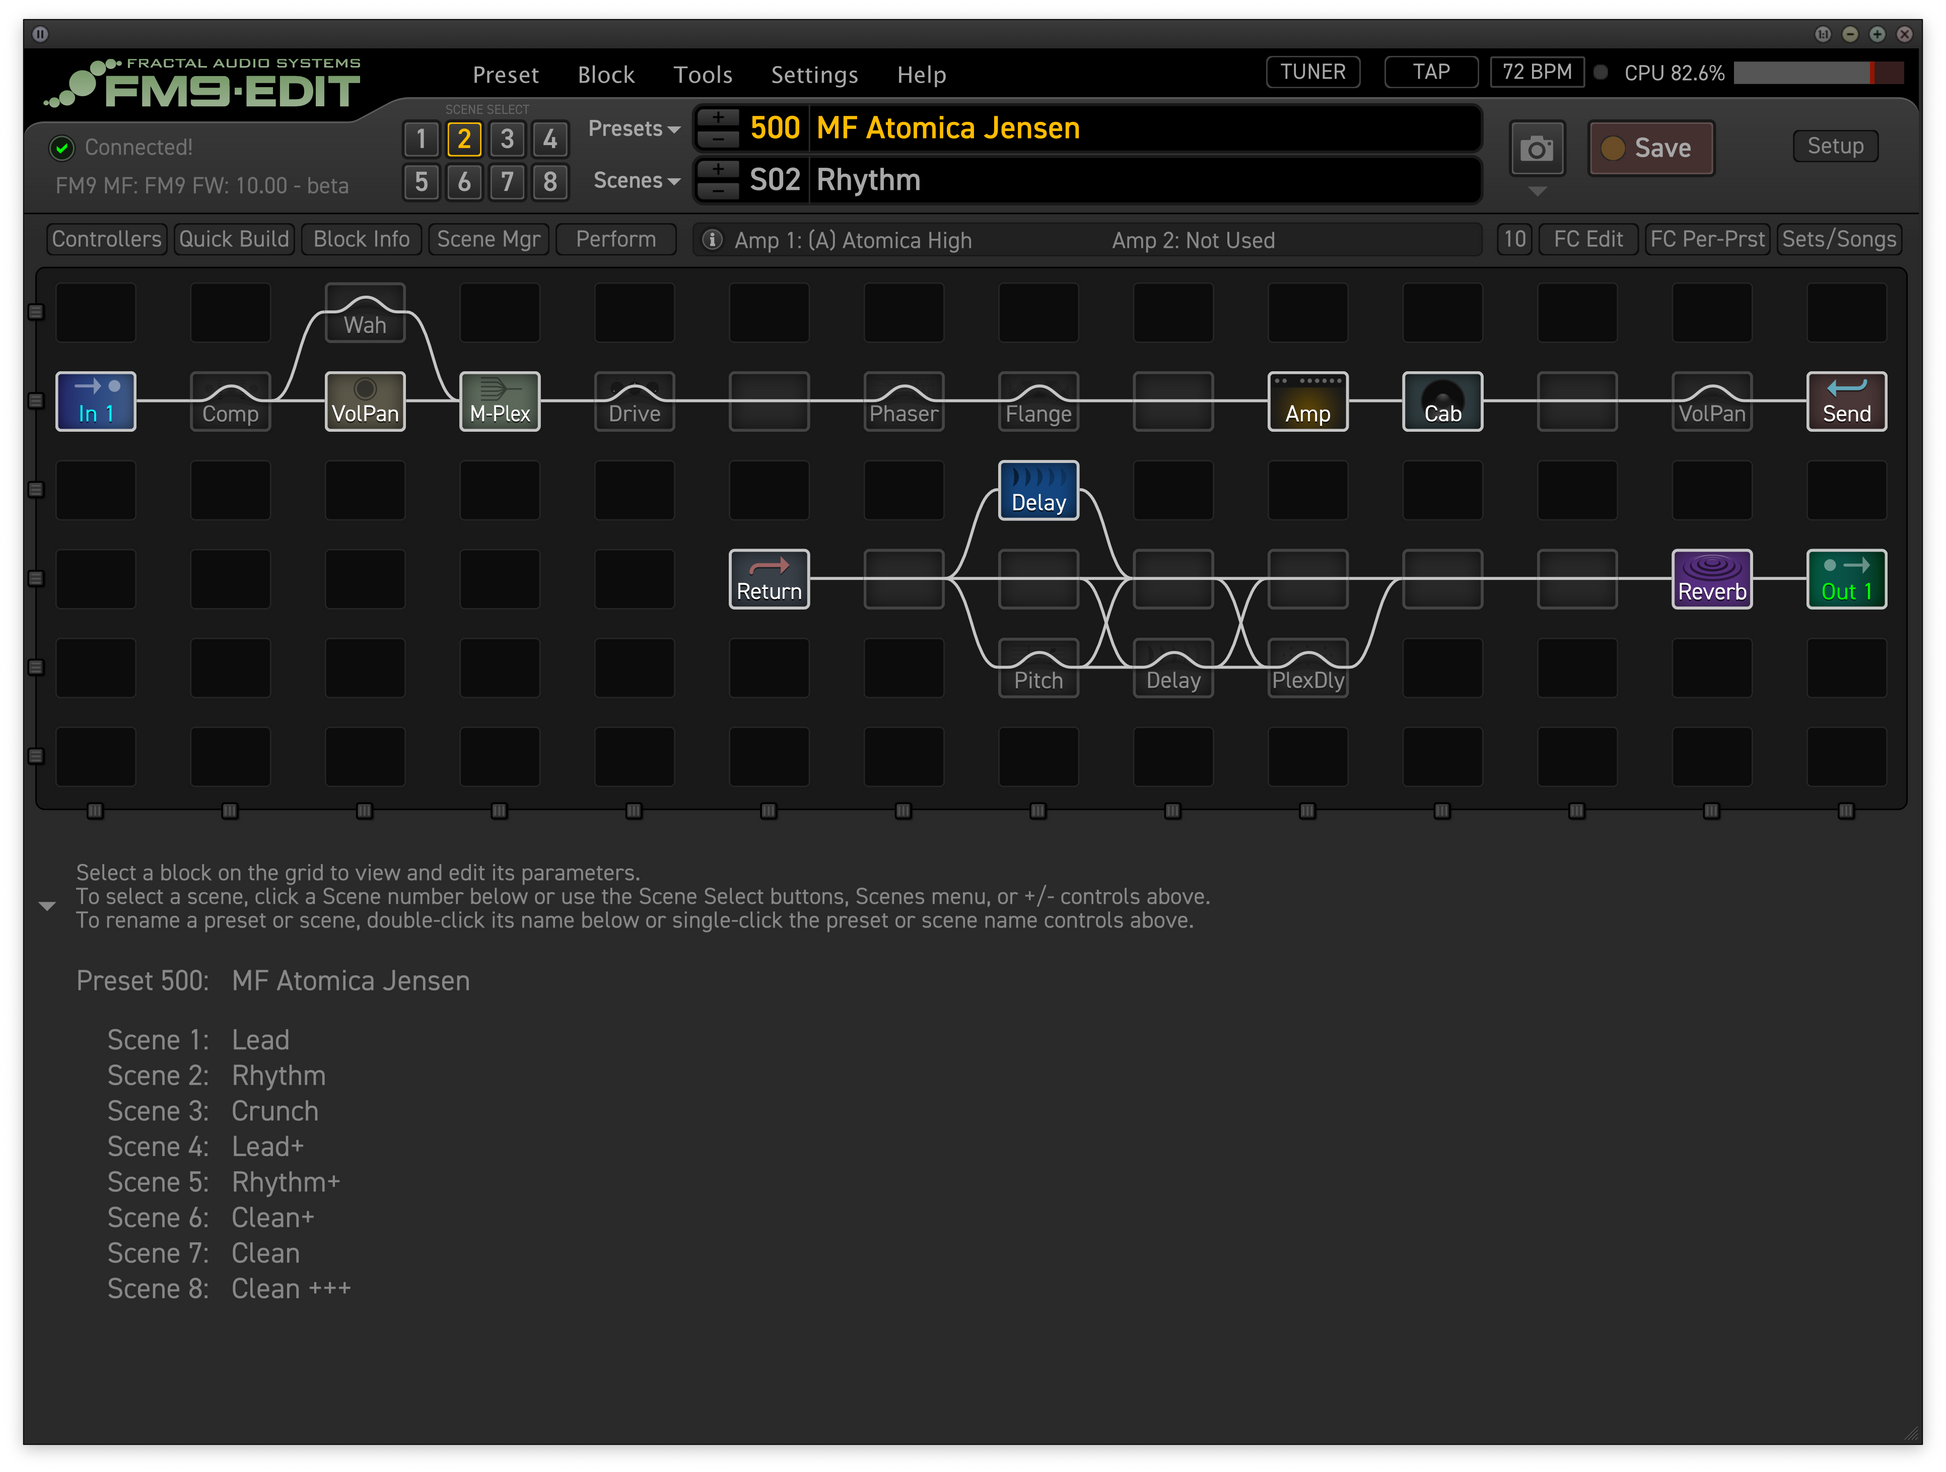Select scene button 8

pyautogui.click(x=550, y=182)
